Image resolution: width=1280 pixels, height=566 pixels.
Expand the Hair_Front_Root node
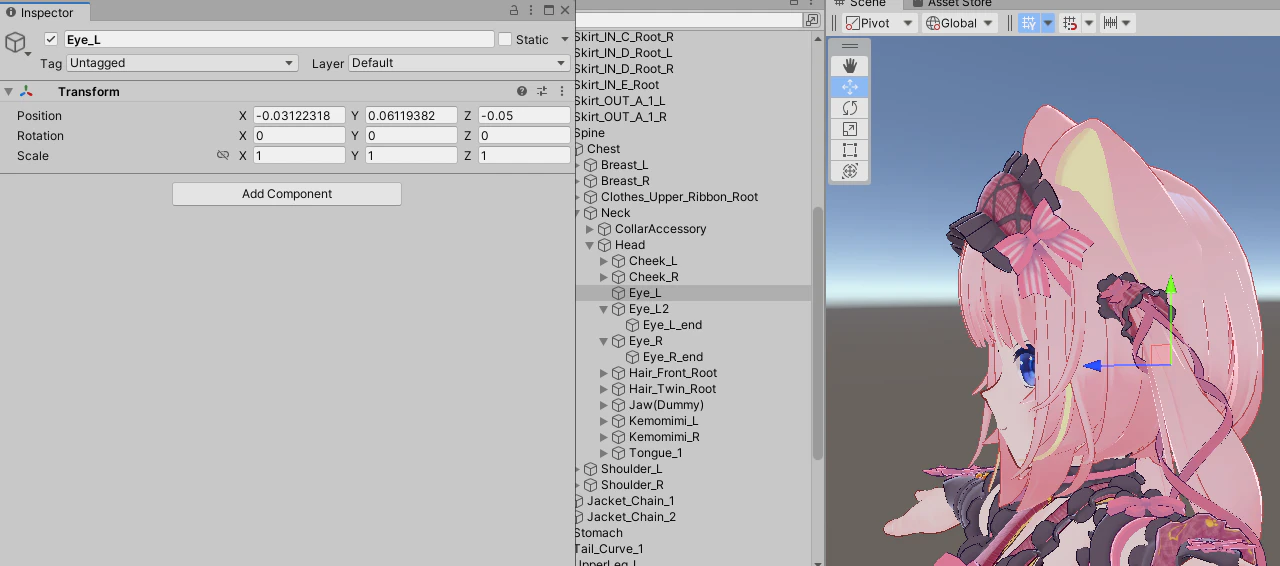(x=604, y=373)
